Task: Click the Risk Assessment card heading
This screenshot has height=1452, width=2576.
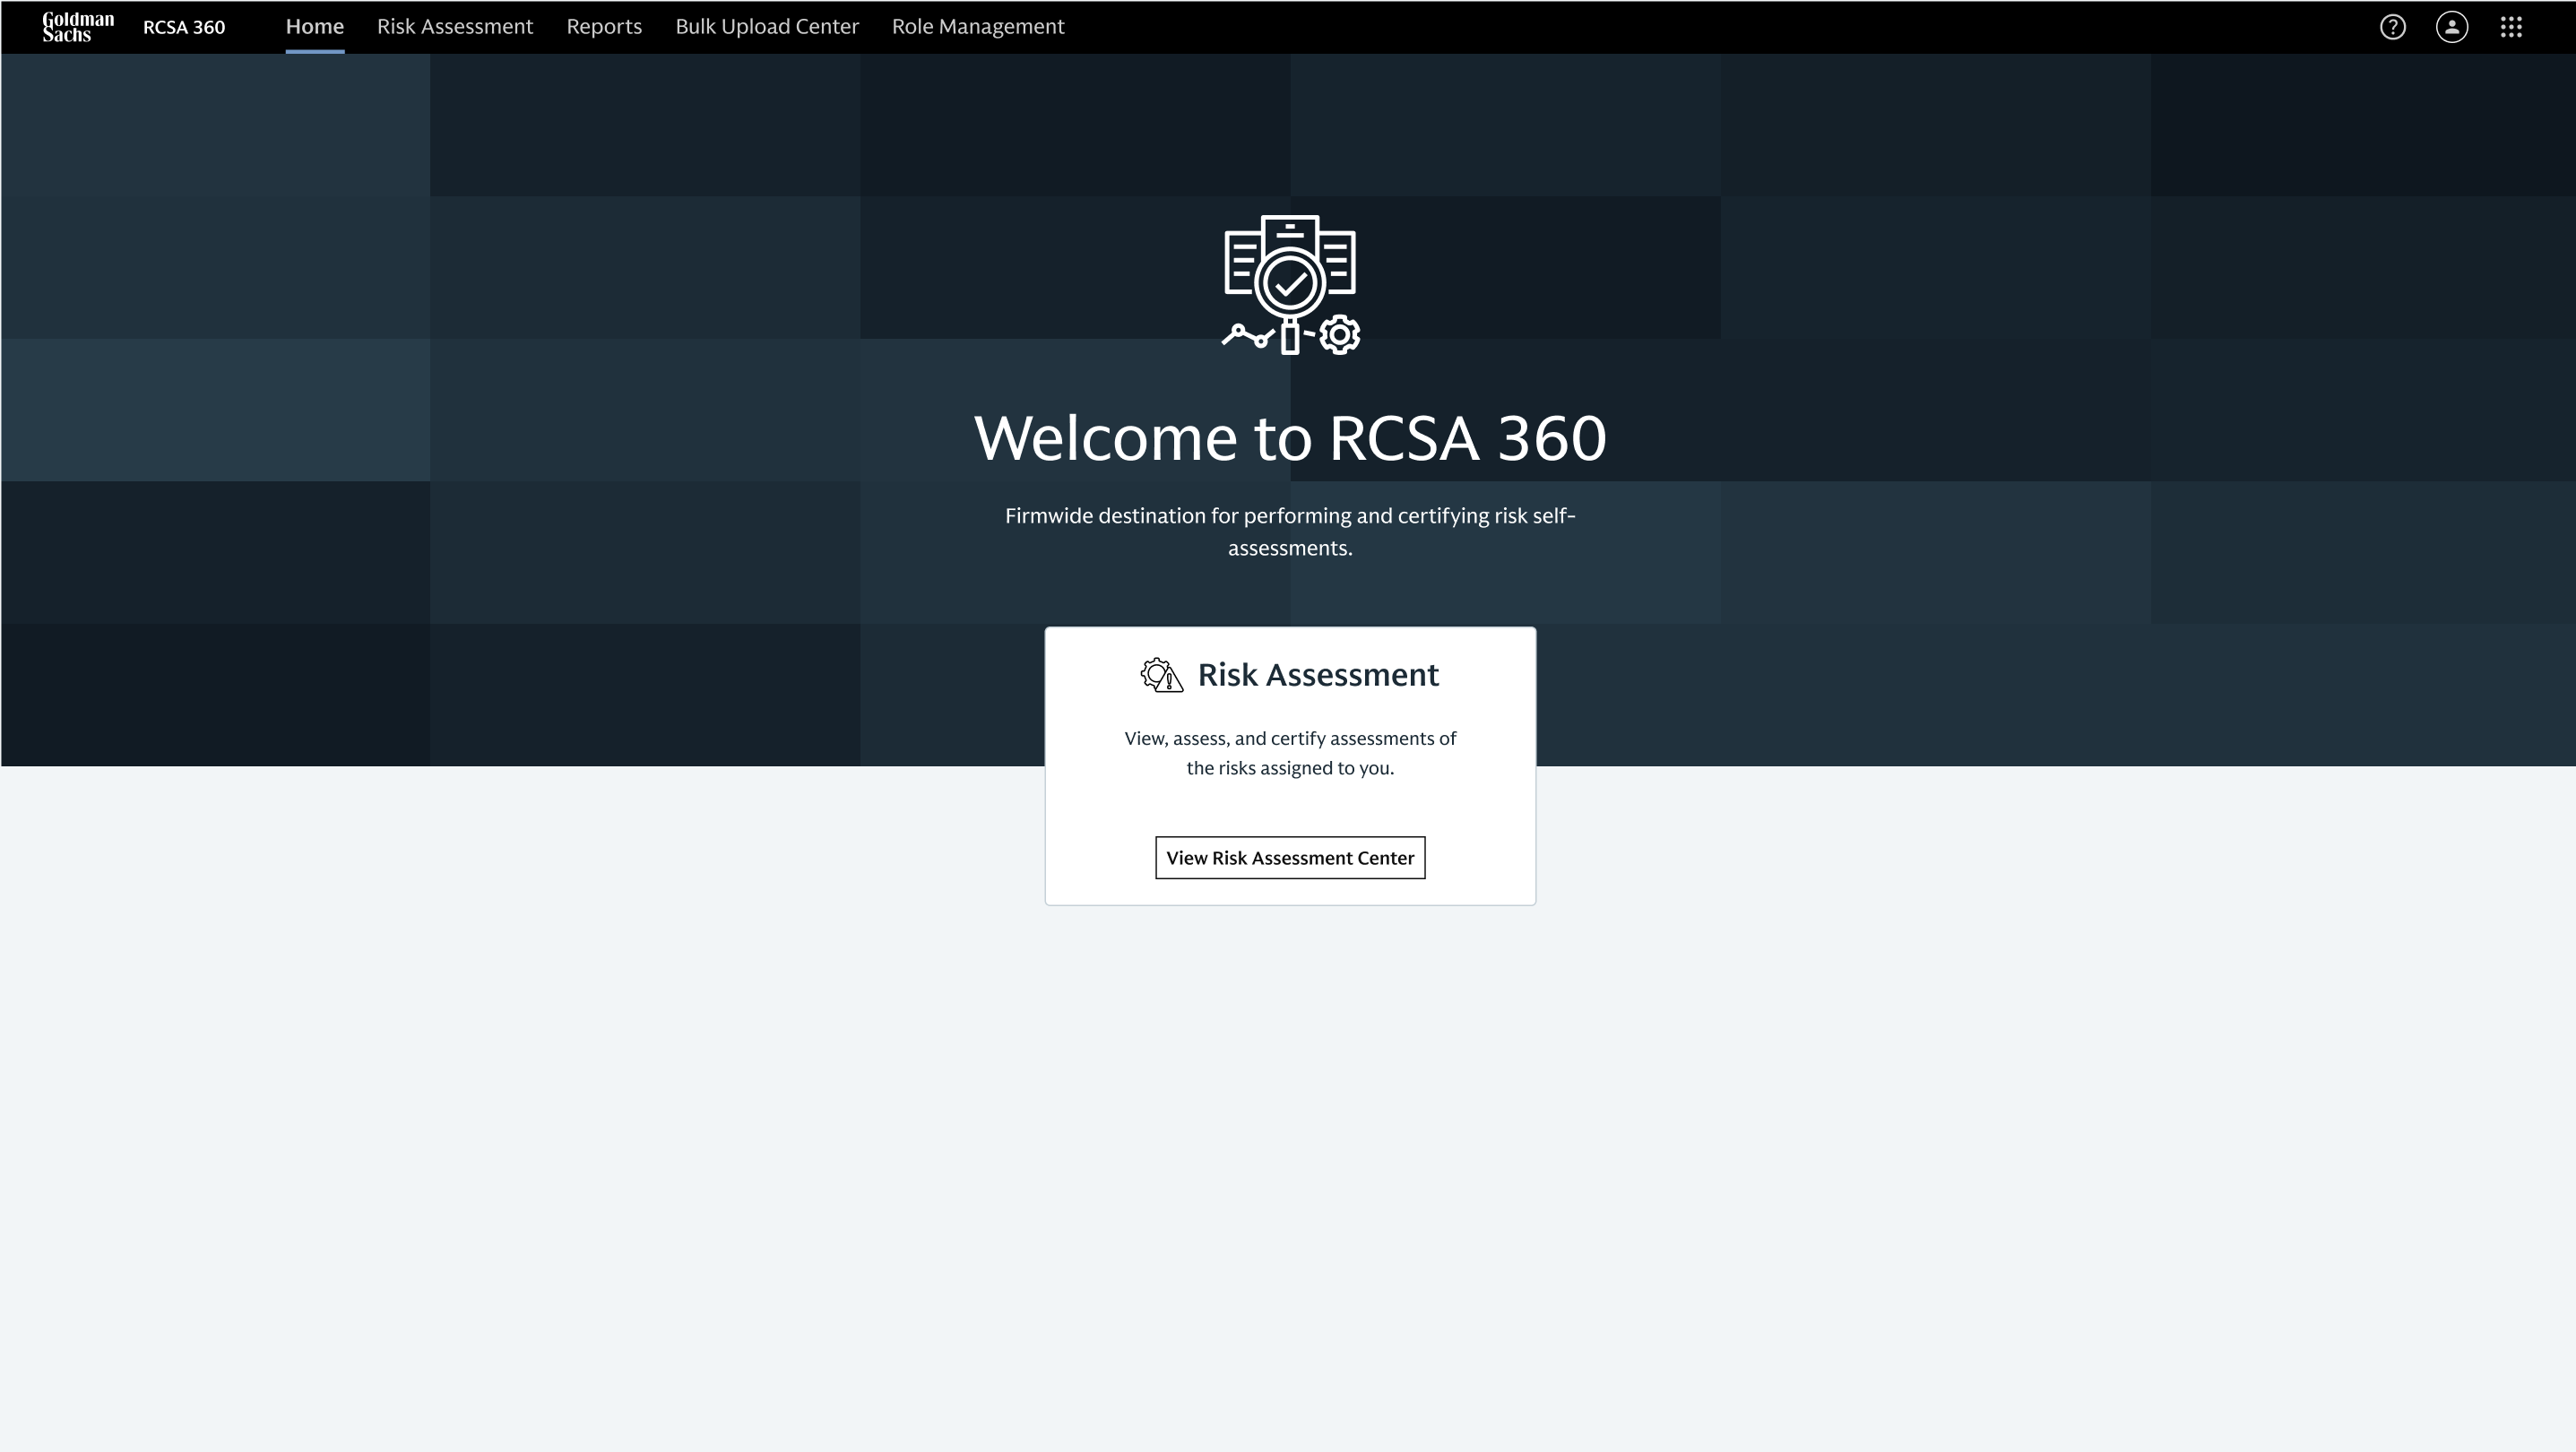Action: click(1318, 675)
